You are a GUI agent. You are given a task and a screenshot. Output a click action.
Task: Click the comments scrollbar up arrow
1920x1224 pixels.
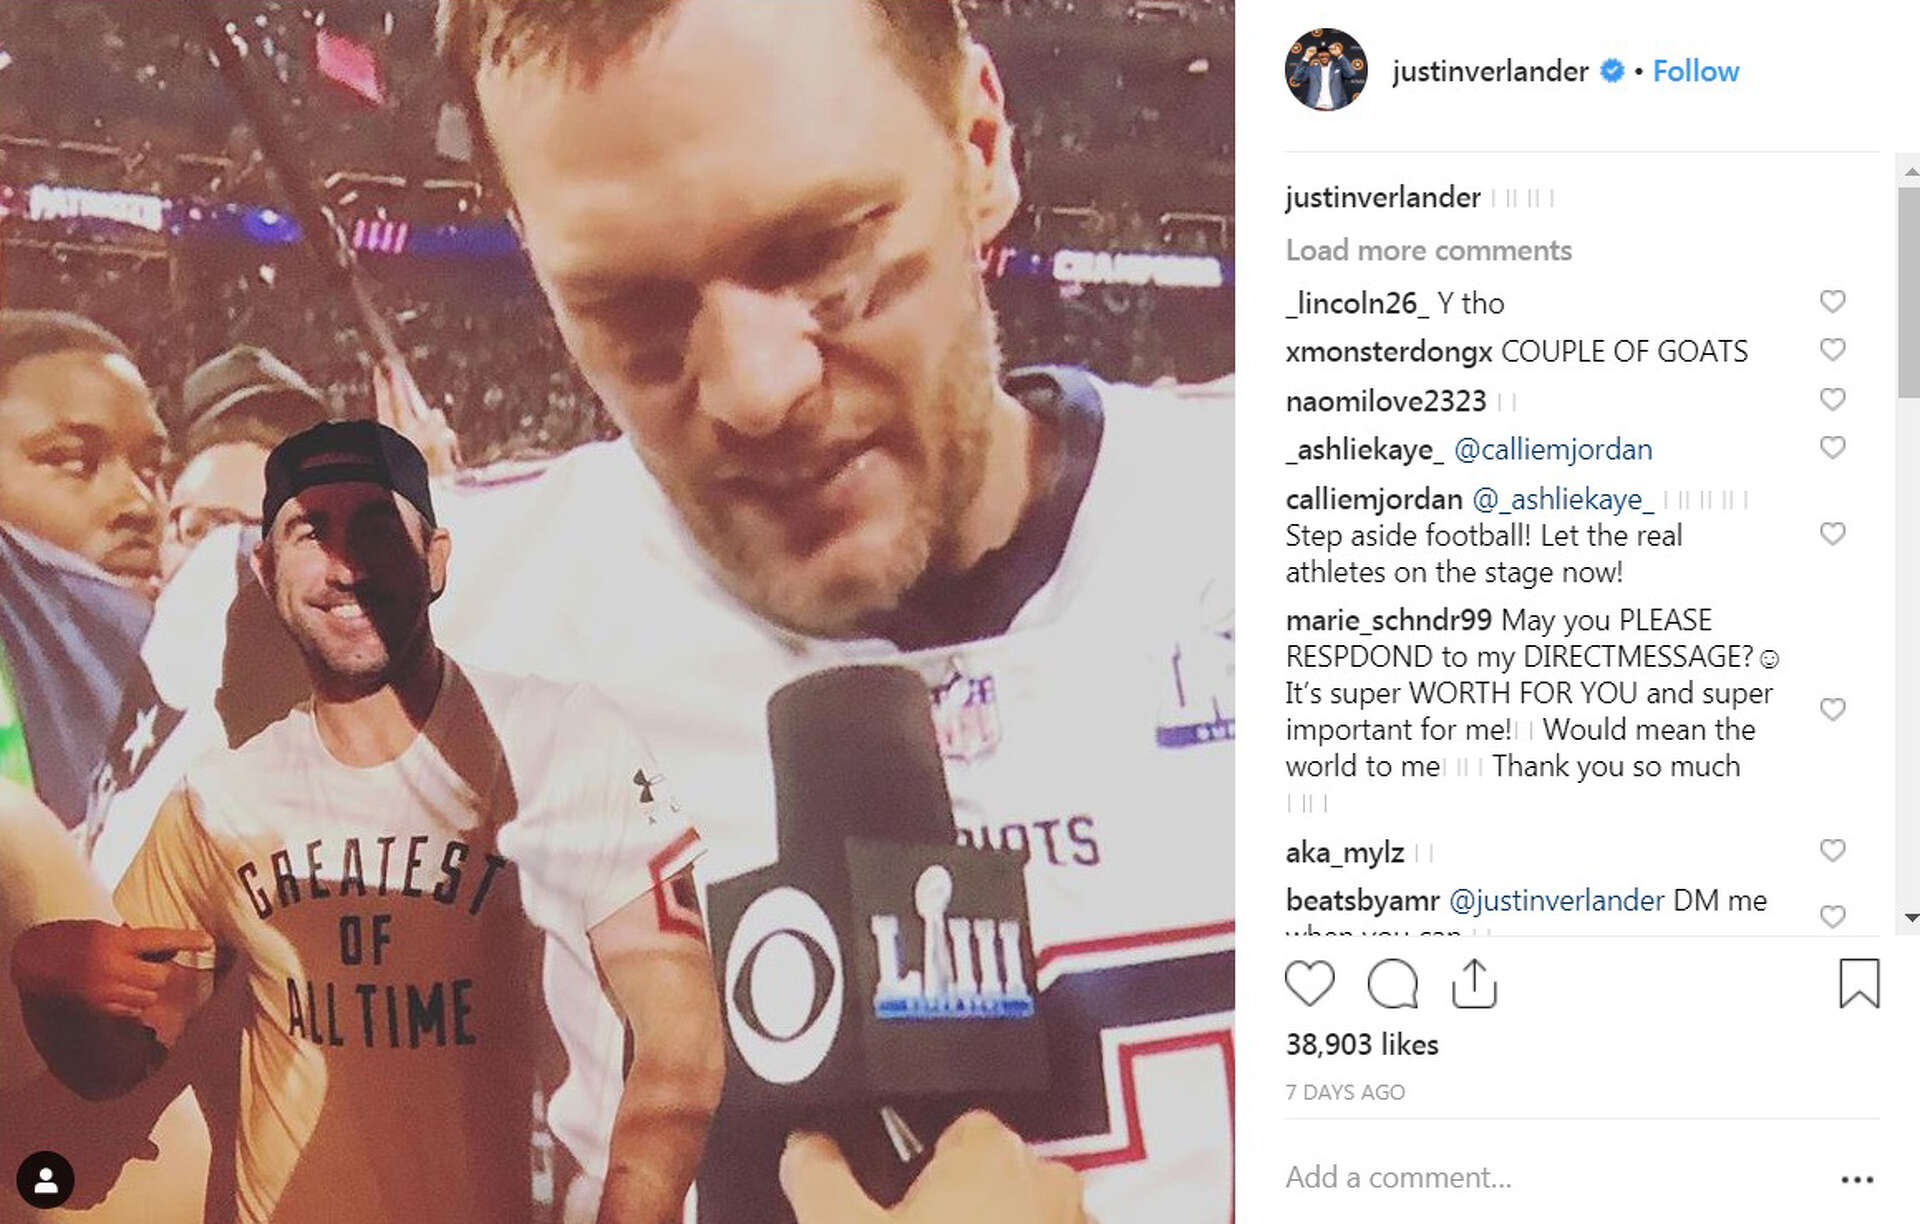(1911, 172)
